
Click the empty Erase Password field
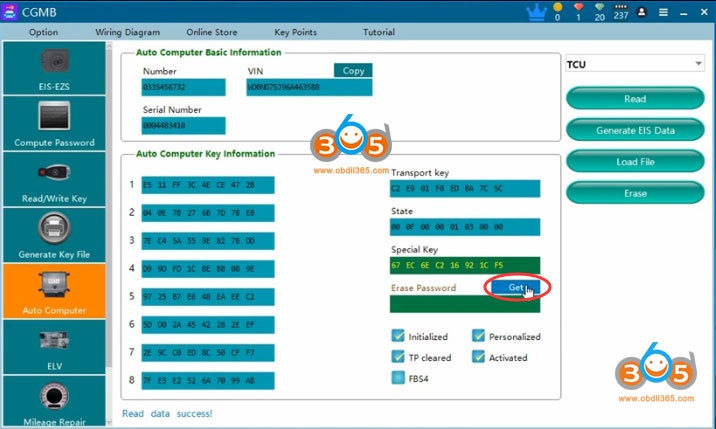(x=465, y=304)
